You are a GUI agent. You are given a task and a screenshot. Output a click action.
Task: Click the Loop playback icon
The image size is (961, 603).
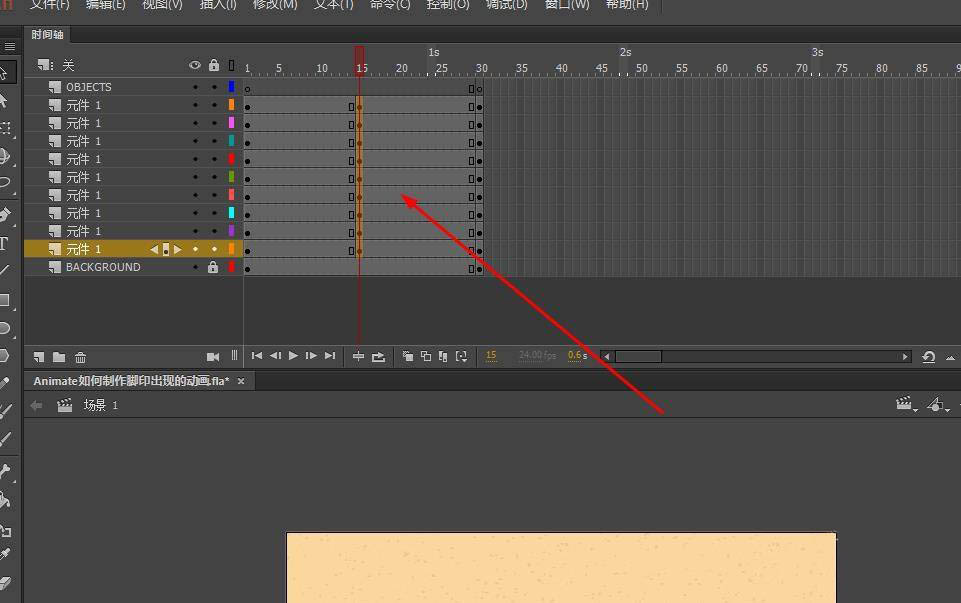pyautogui.click(x=378, y=356)
